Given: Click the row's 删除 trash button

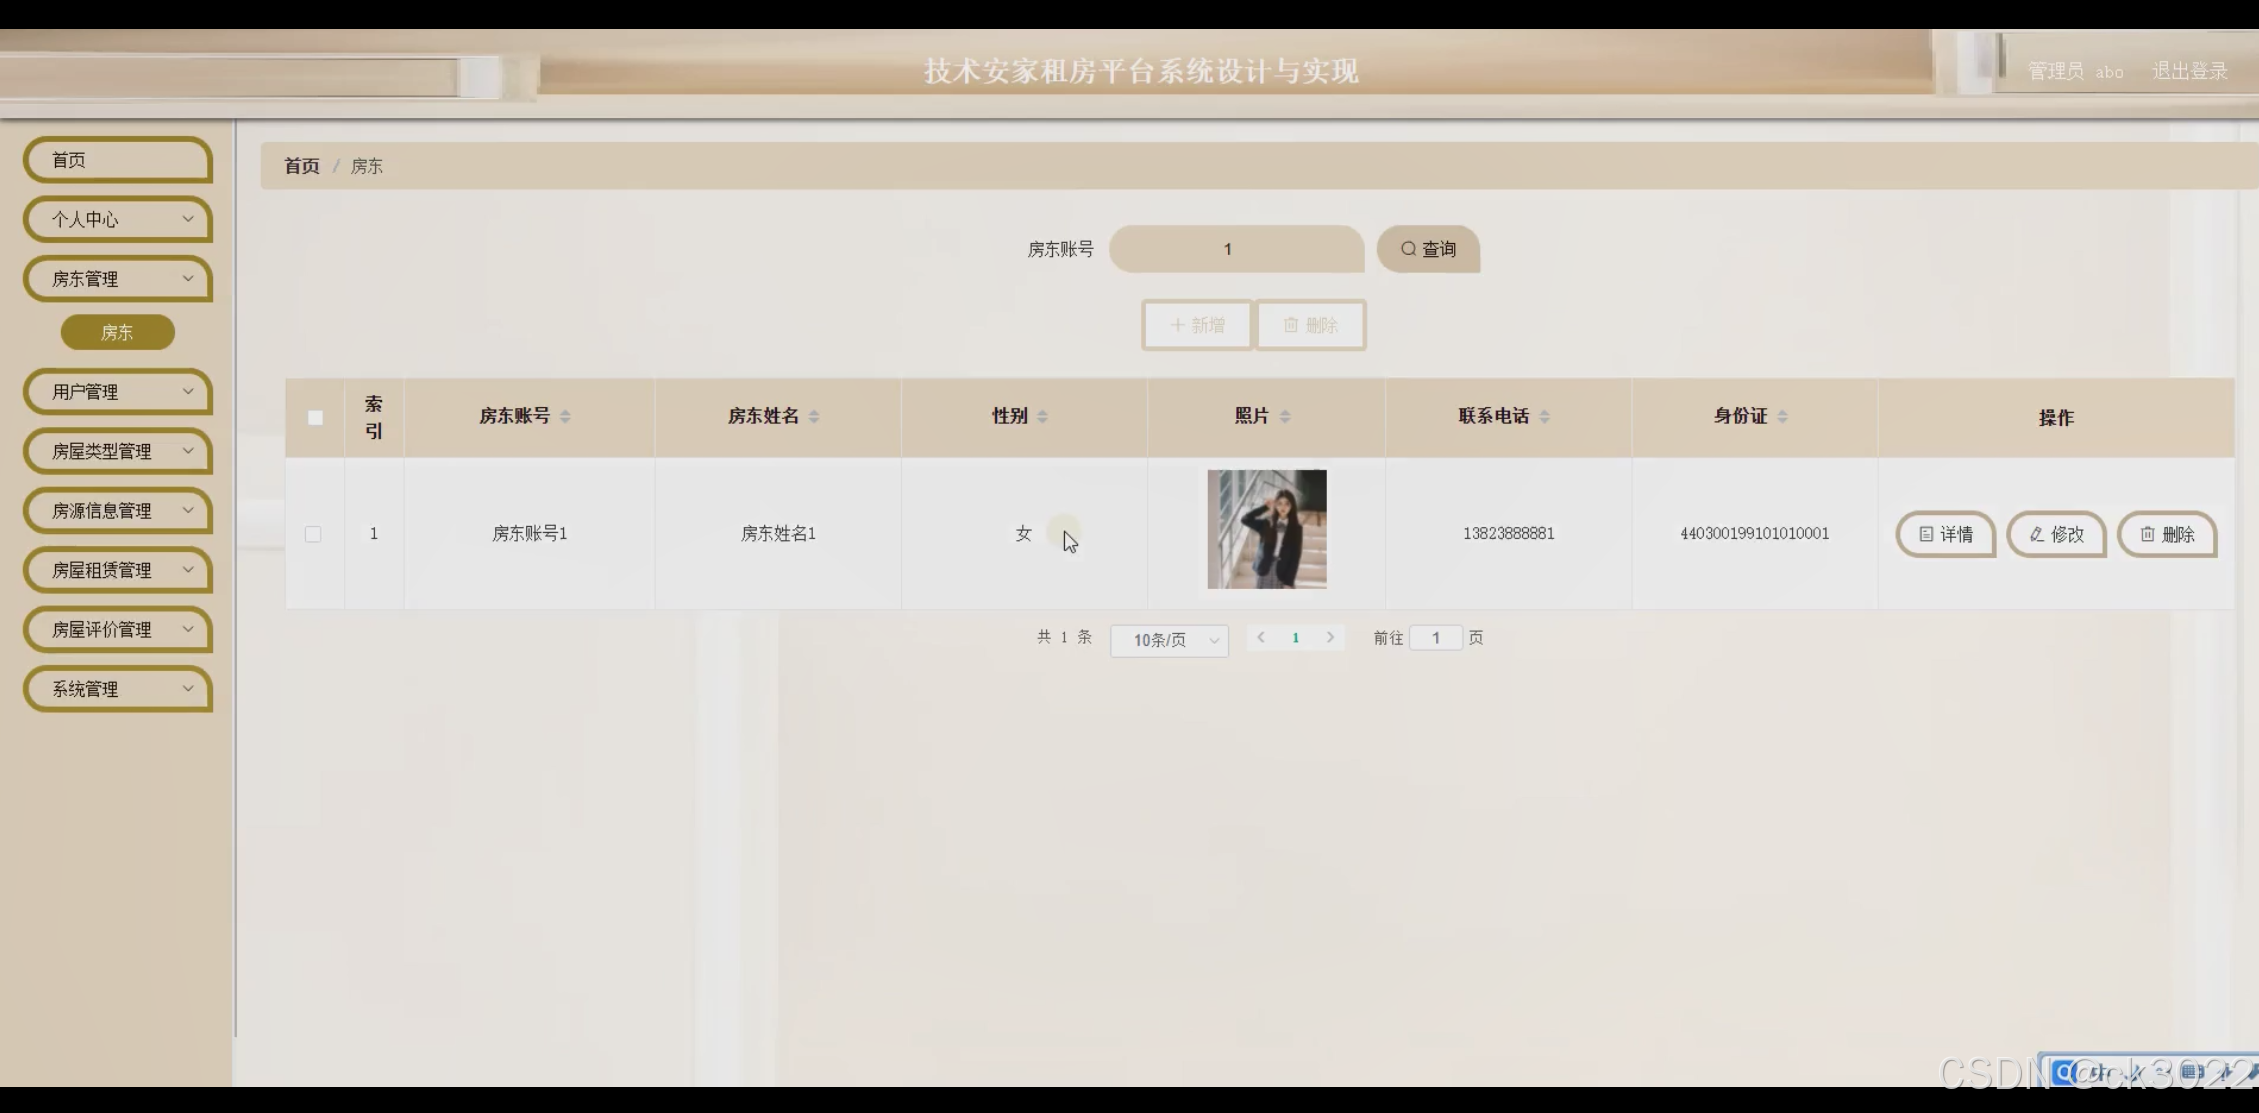Looking at the screenshot, I should coord(2166,534).
